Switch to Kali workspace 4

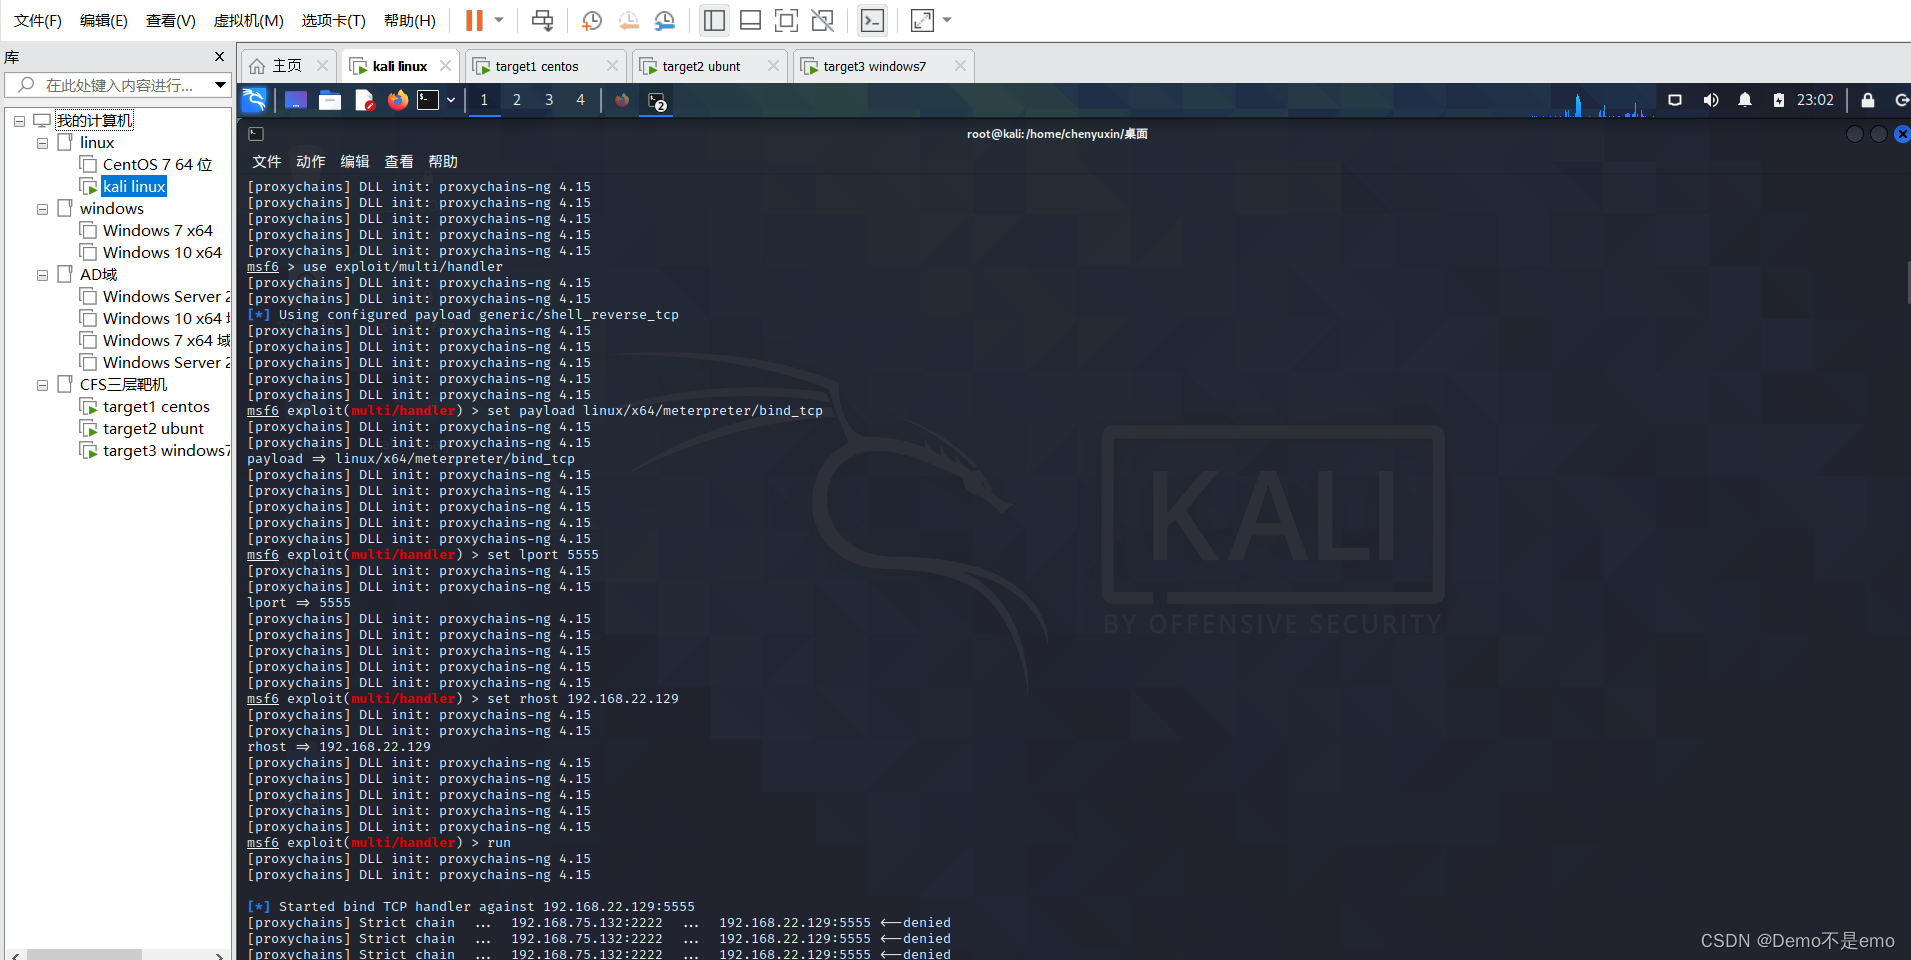580,100
